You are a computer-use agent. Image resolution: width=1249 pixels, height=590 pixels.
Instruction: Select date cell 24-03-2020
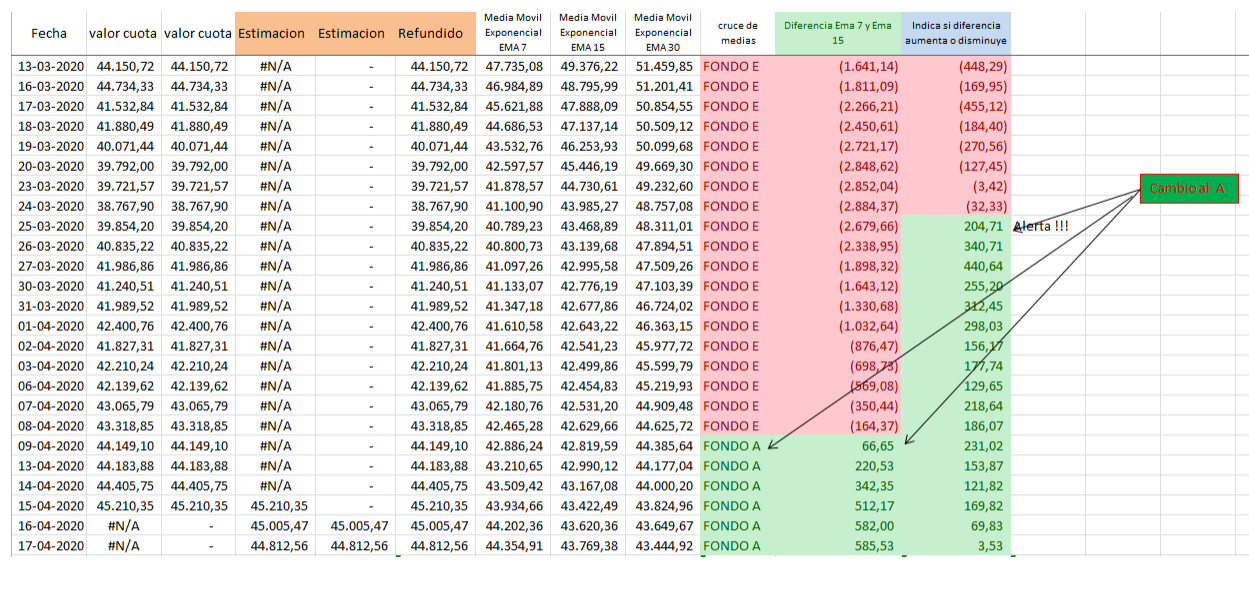coord(51,206)
